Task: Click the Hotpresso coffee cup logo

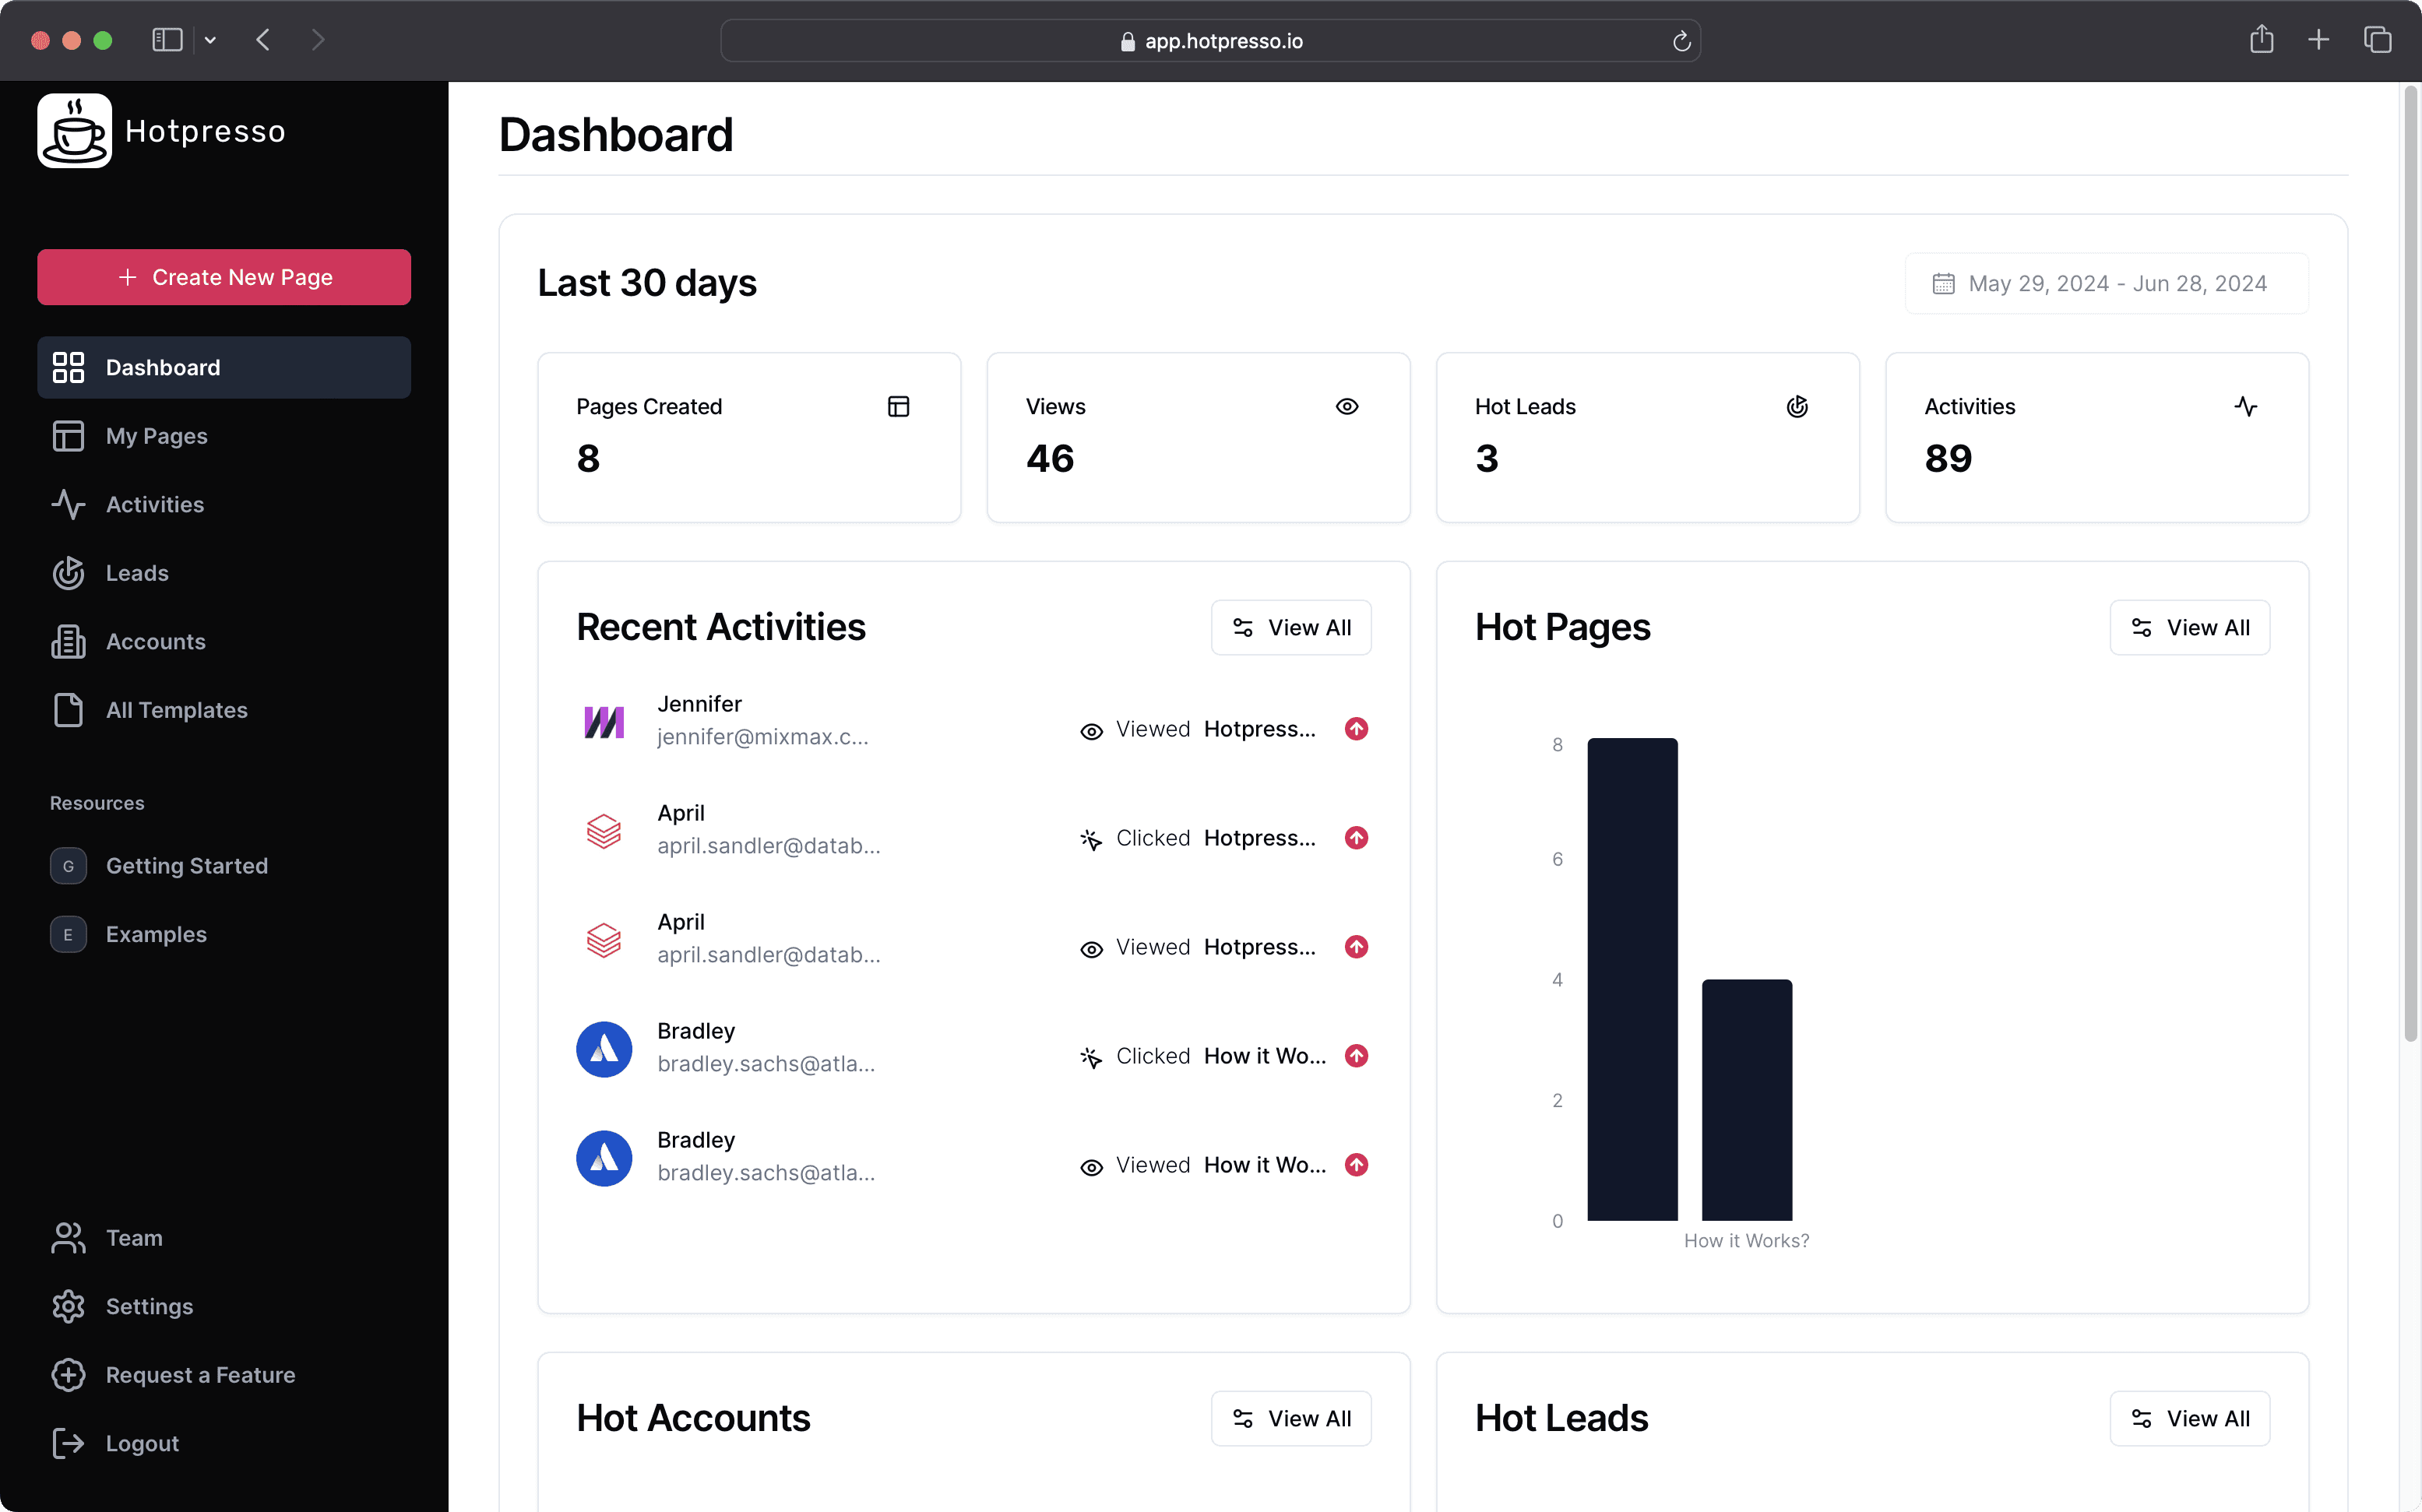Action: click(74, 131)
